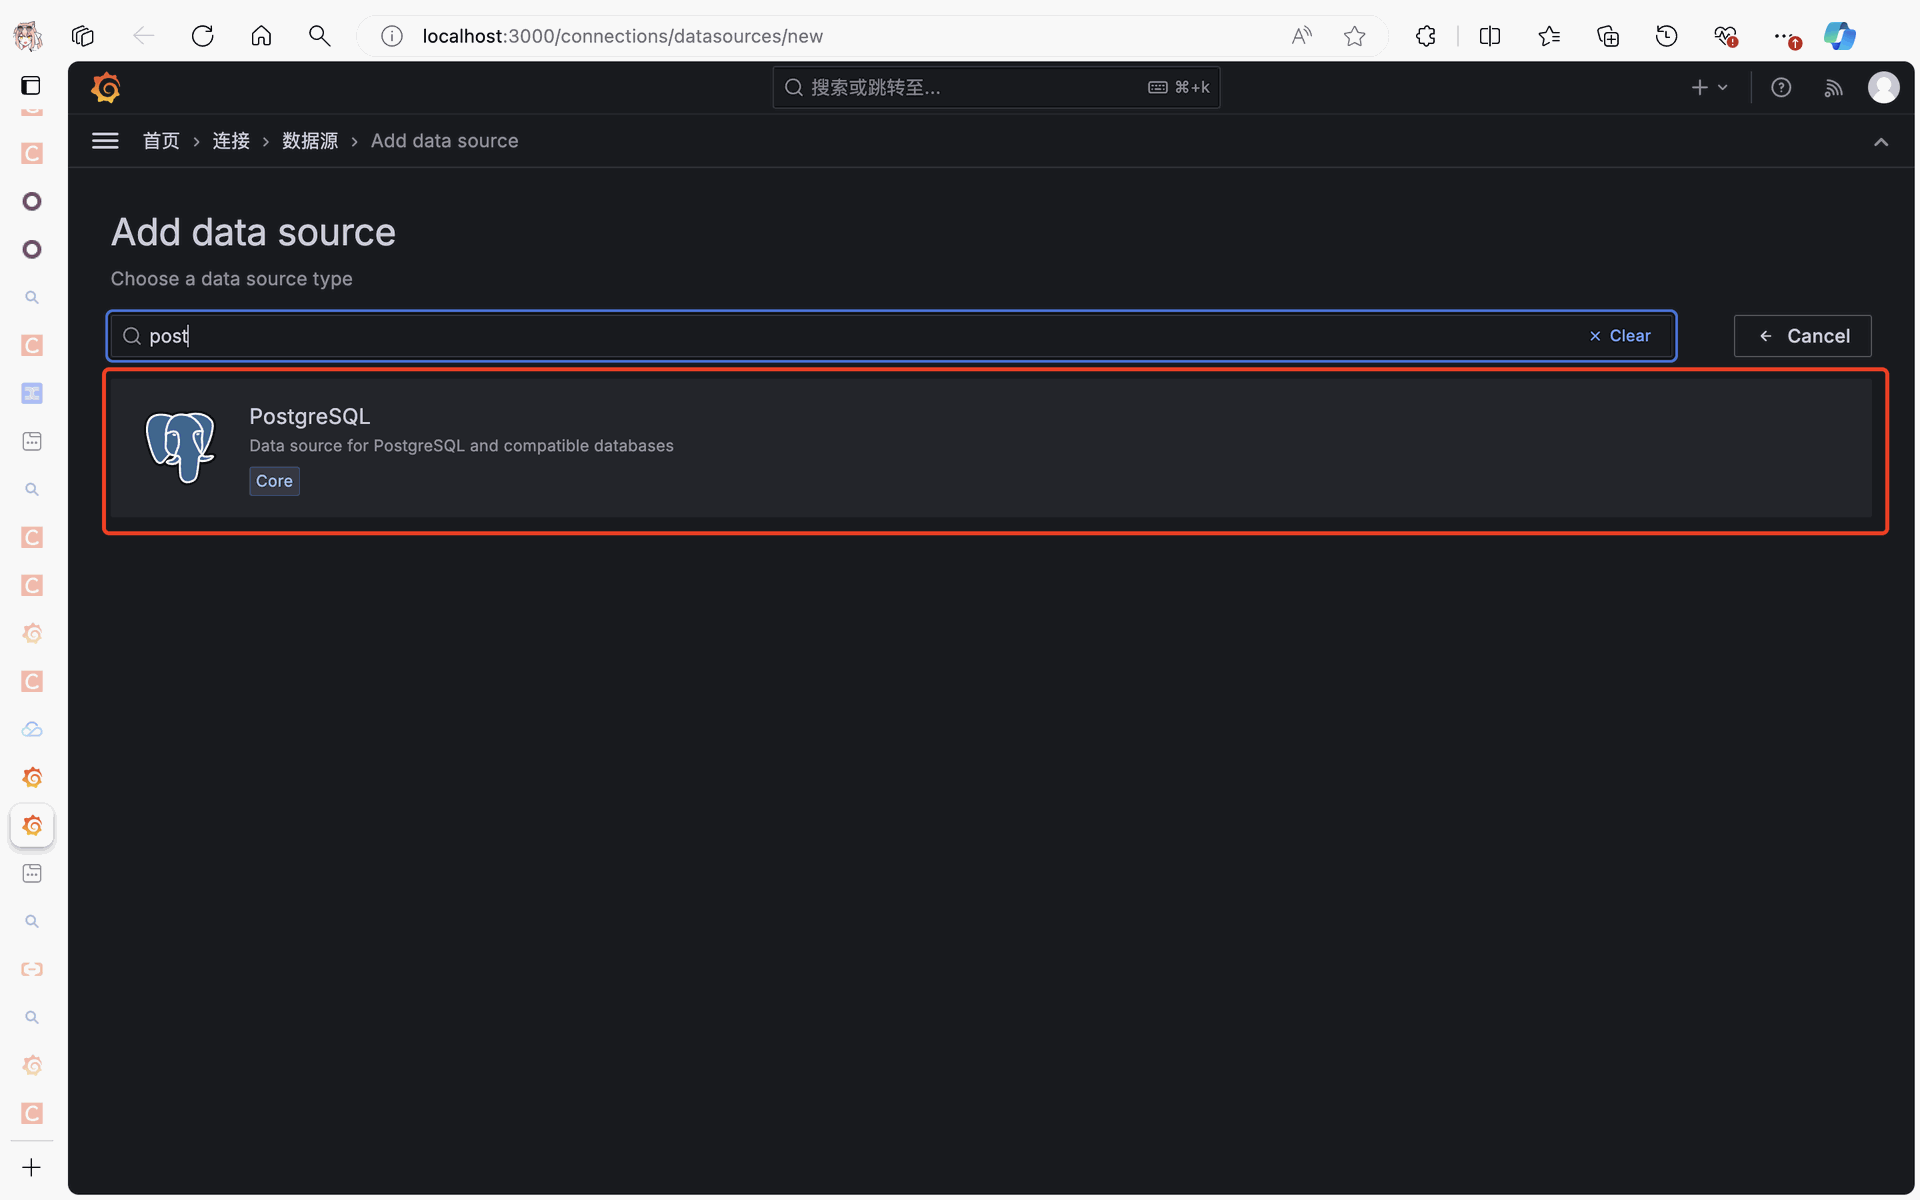Open the Copilot sidebar icon
The width and height of the screenshot is (1920, 1200).
1840,36
